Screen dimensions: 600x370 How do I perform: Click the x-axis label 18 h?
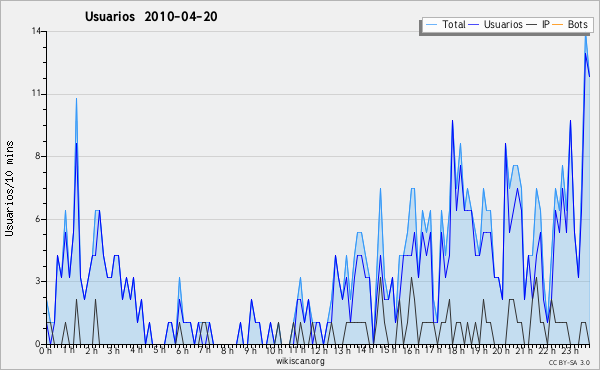click(456, 350)
